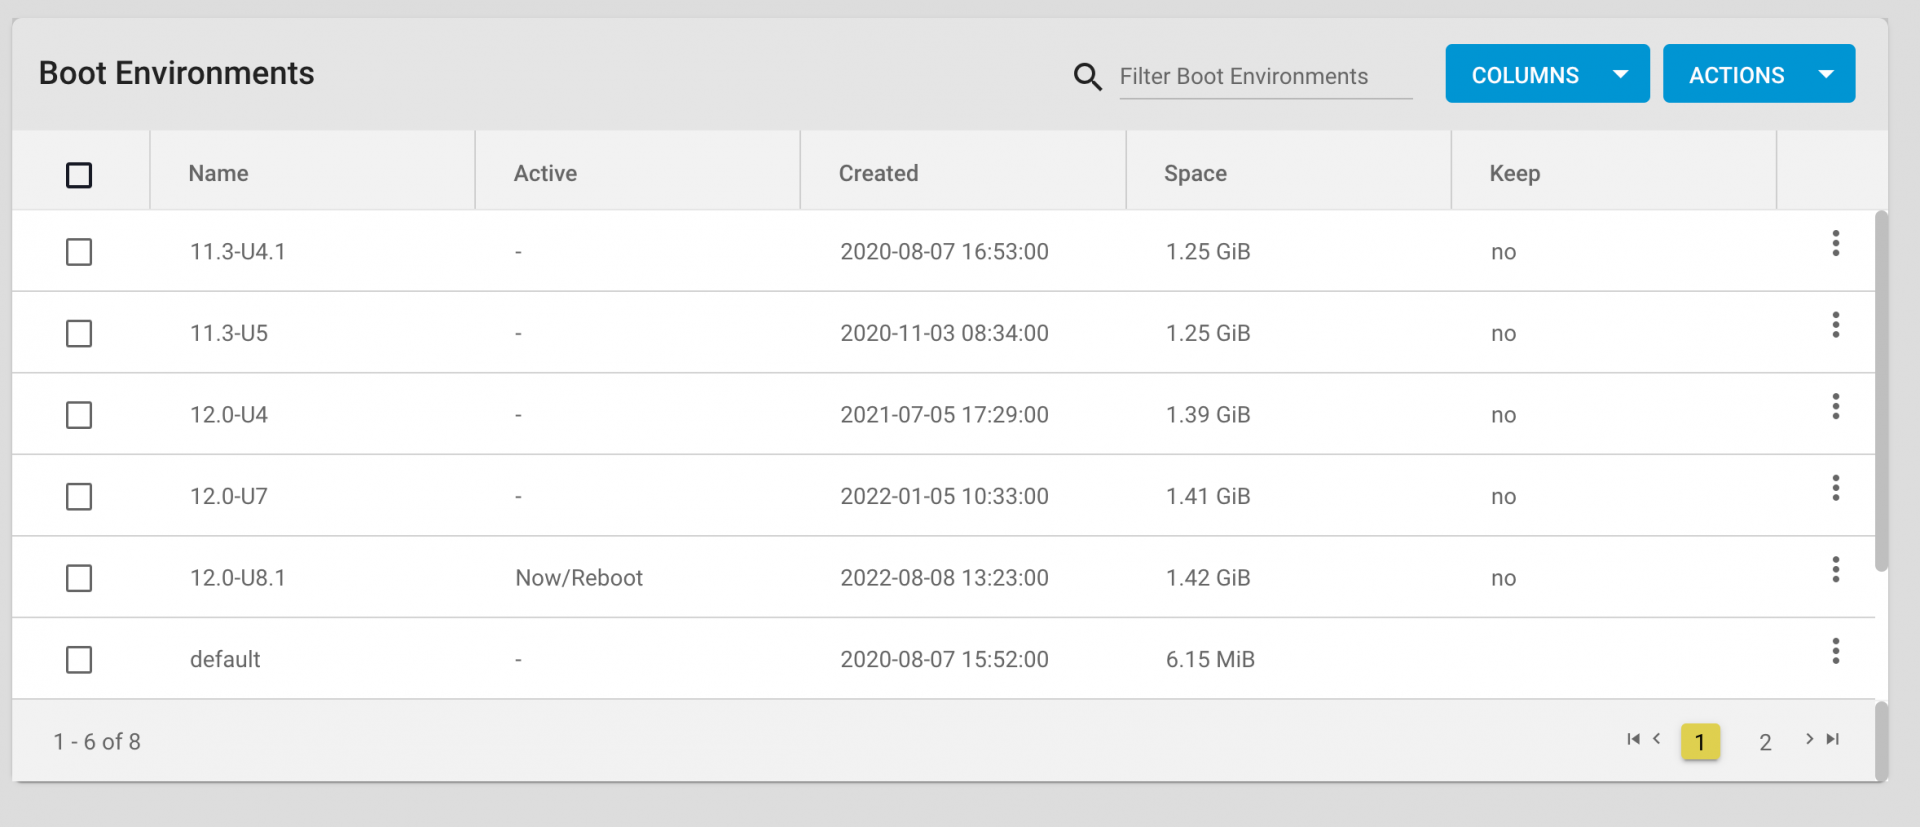Image resolution: width=1920 pixels, height=827 pixels.
Task: Tick the select-all header checkbox
Action: (79, 175)
